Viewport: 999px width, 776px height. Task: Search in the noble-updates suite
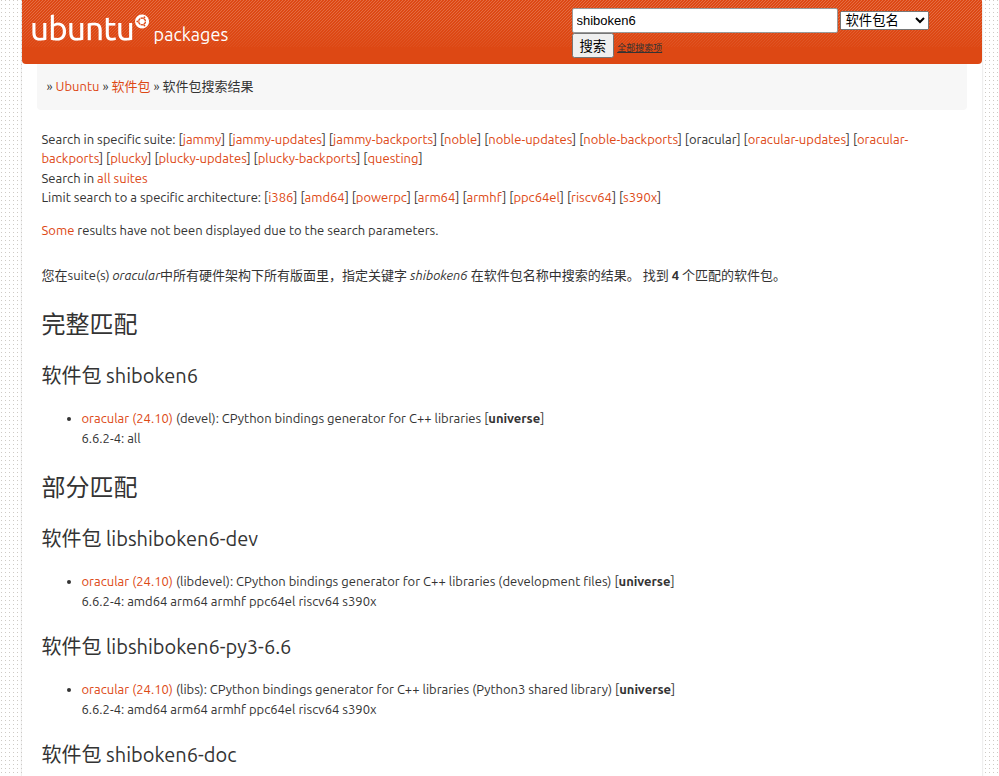[x=530, y=140]
